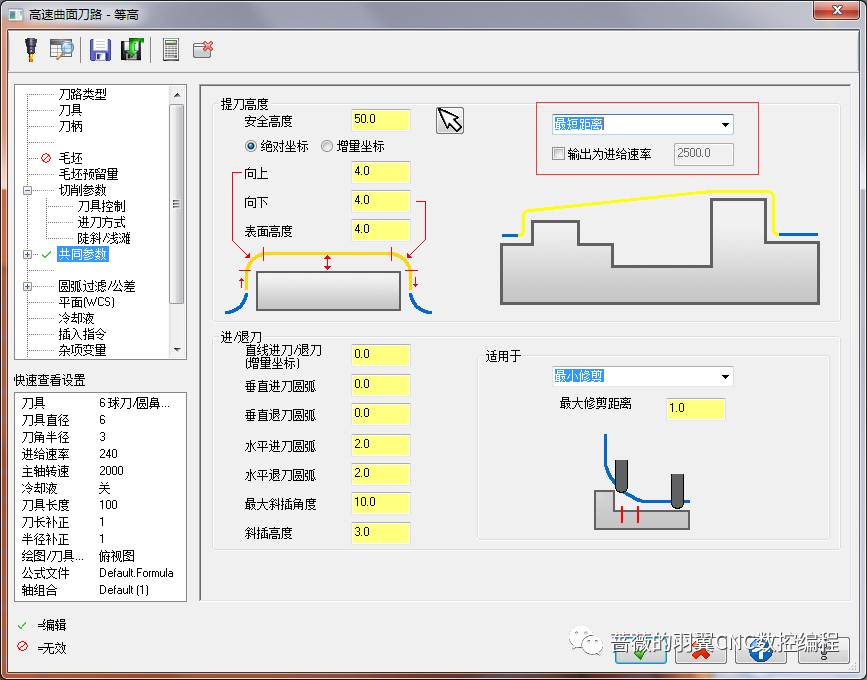
Task: Click the 水平进刀圆弧 value field
Action: tap(380, 444)
